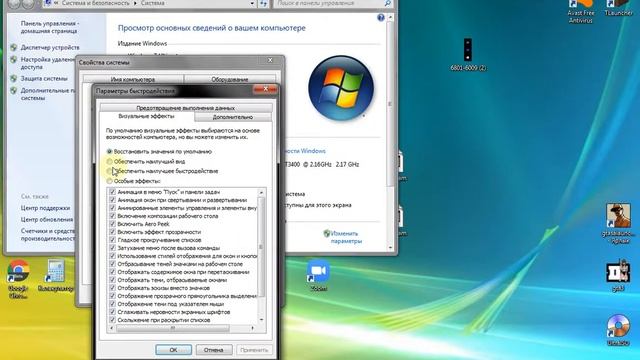The width and height of the screenshot is (640, 360).
Task: Open 'Имя компьютера' tab in System Properties
Action: point(133,79)
